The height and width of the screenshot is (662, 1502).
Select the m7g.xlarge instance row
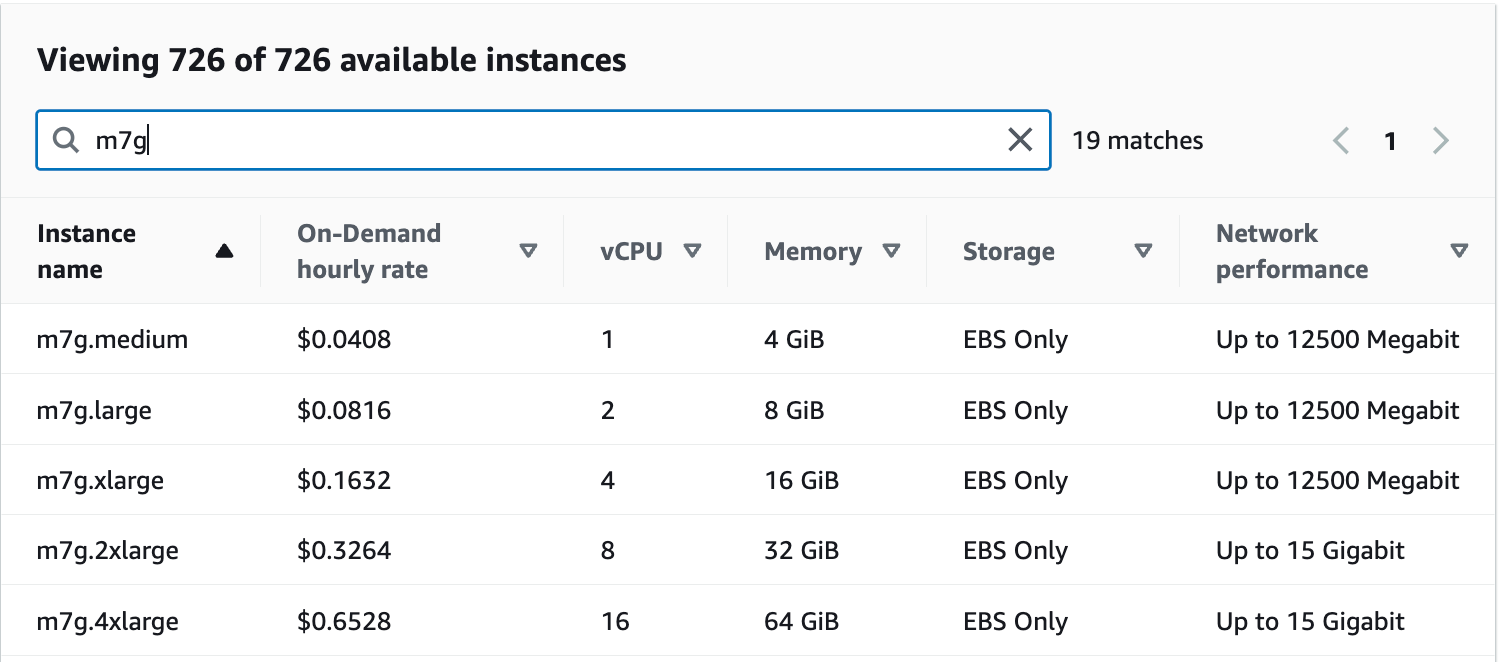(x=751, y=480)
